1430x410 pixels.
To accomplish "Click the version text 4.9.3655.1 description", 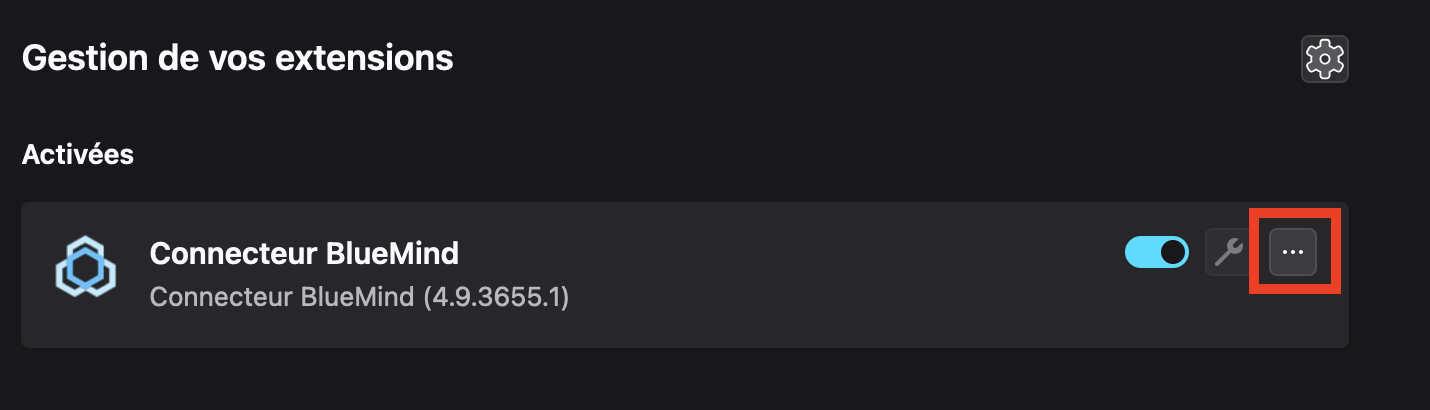I will [x=359, y=298].
